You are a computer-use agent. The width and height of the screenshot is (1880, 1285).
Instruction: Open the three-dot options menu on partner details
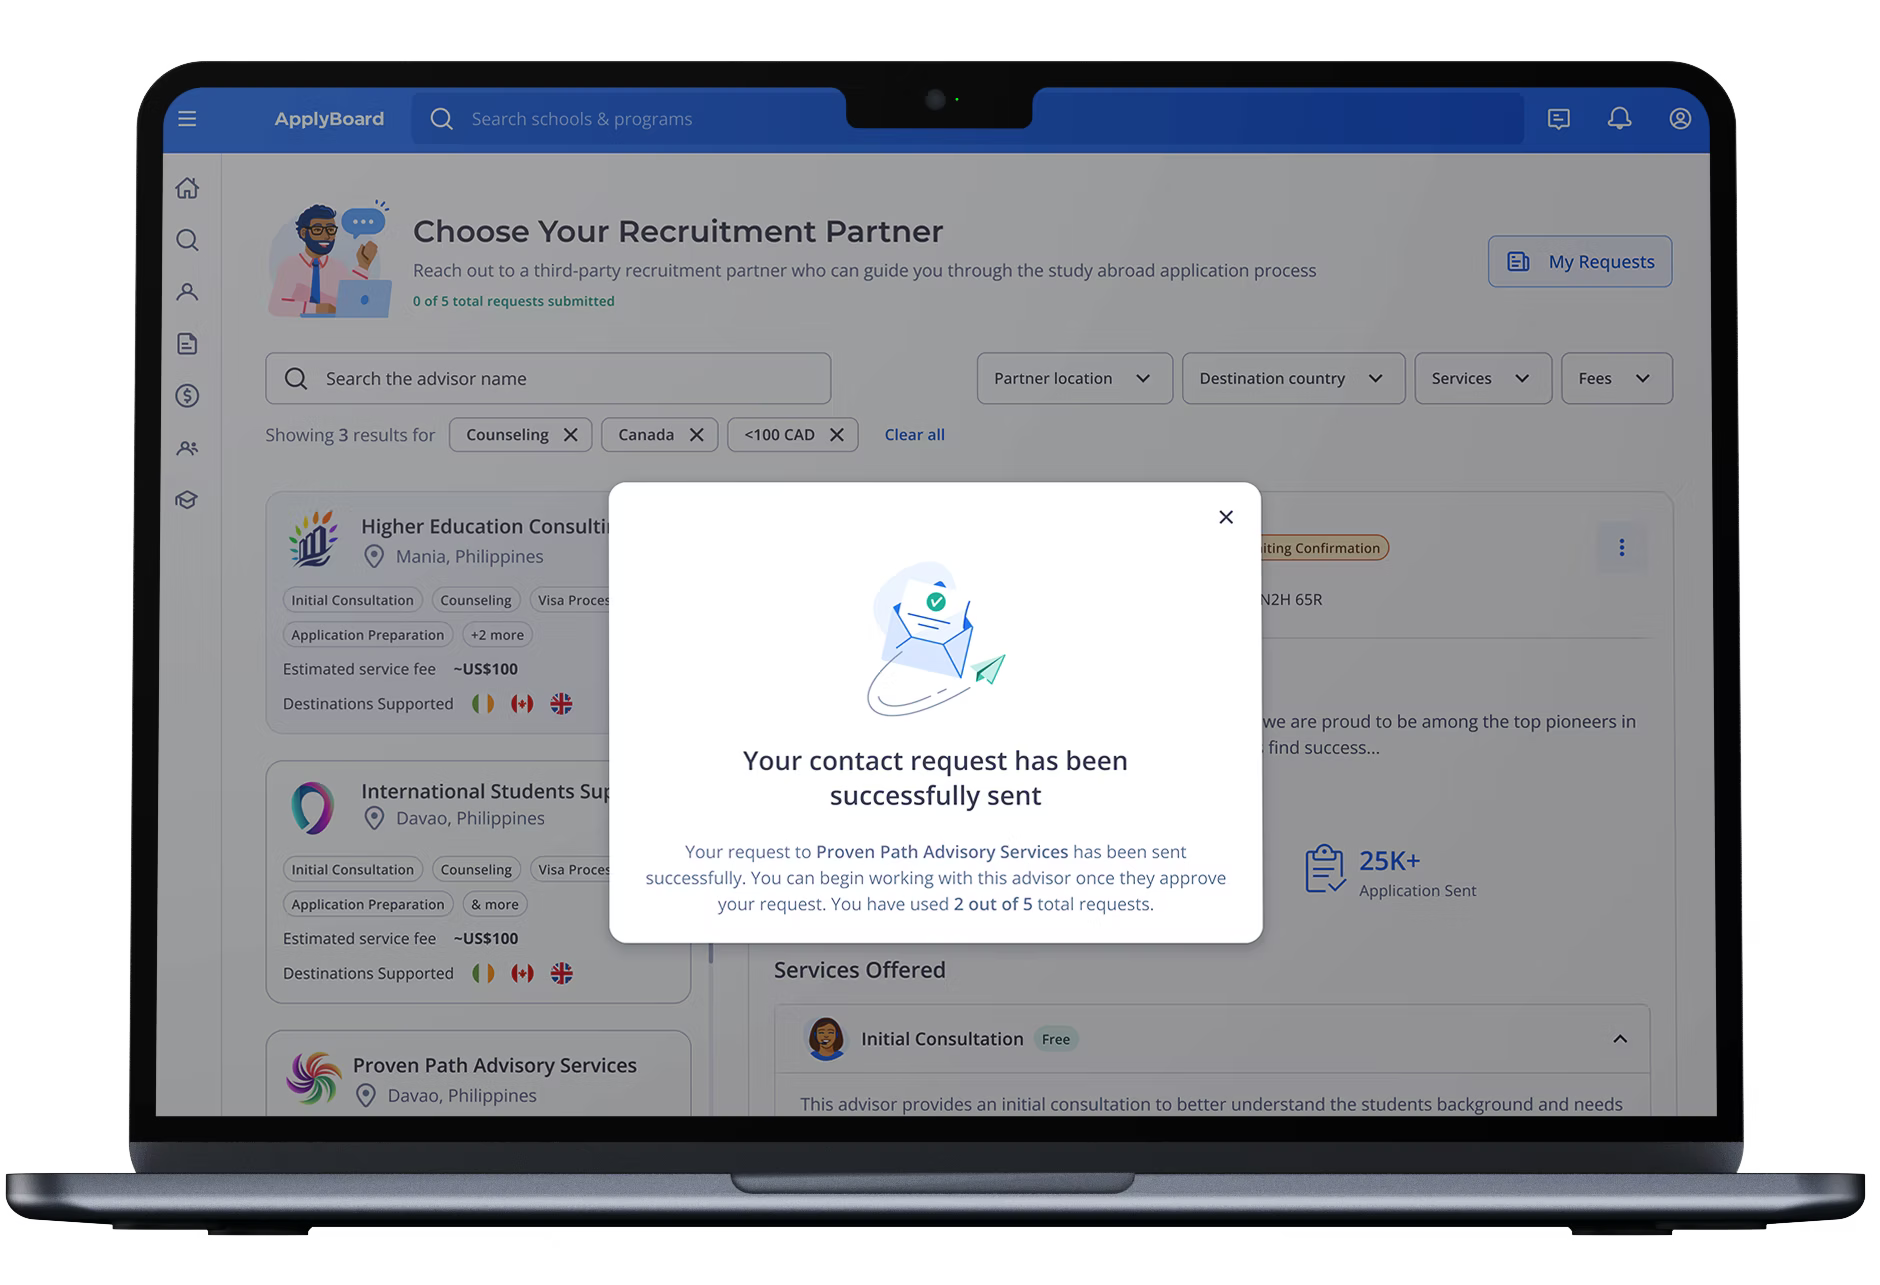[1621, 548]
